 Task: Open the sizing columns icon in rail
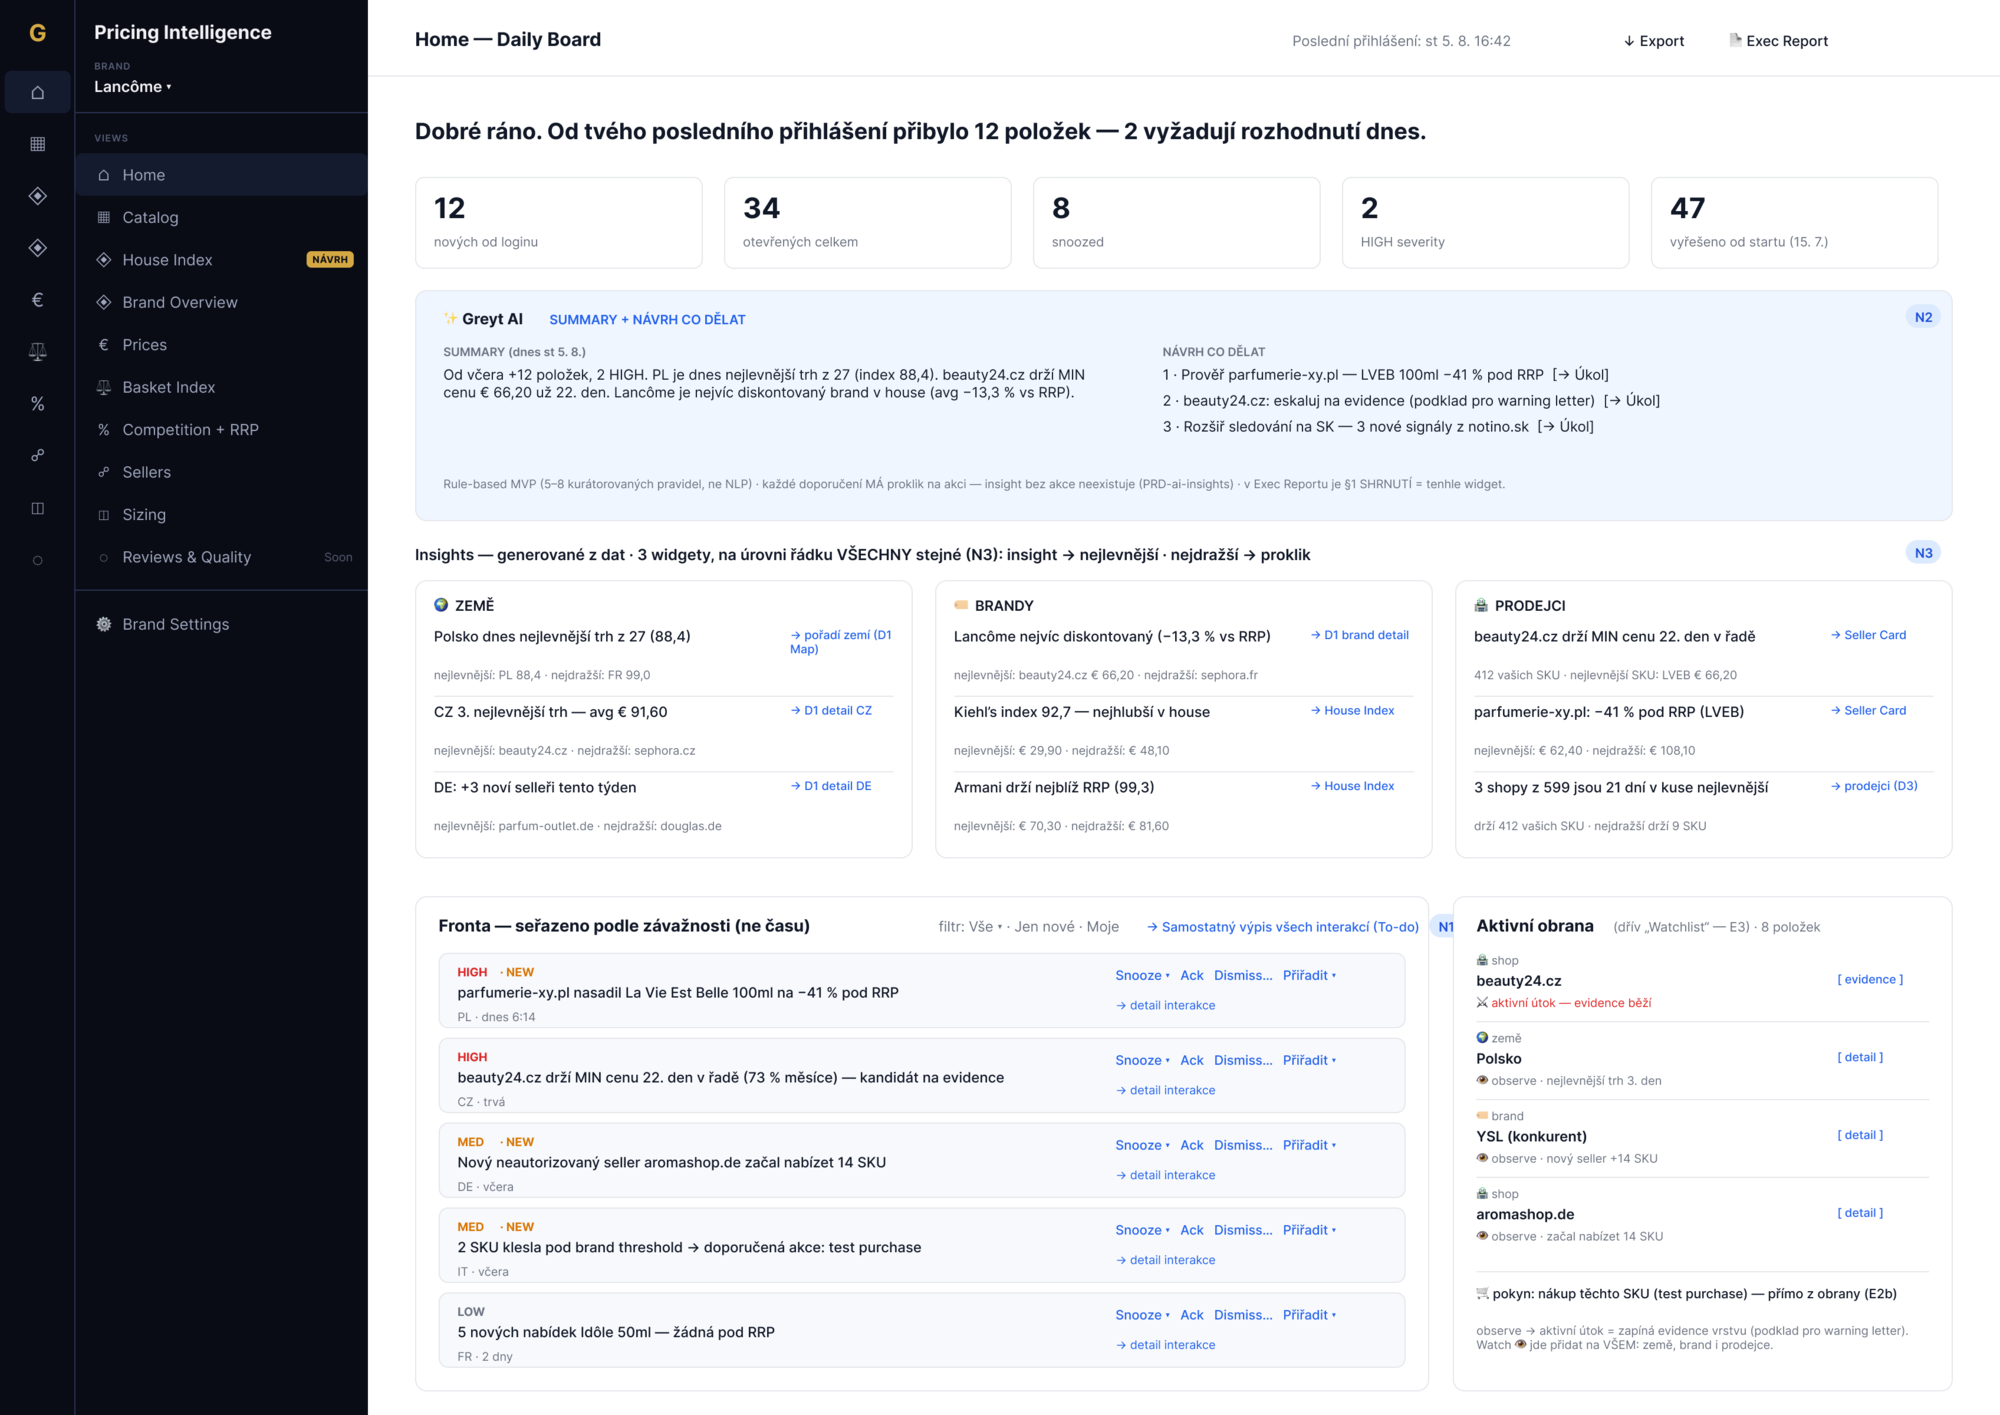[x=37, y=508]
